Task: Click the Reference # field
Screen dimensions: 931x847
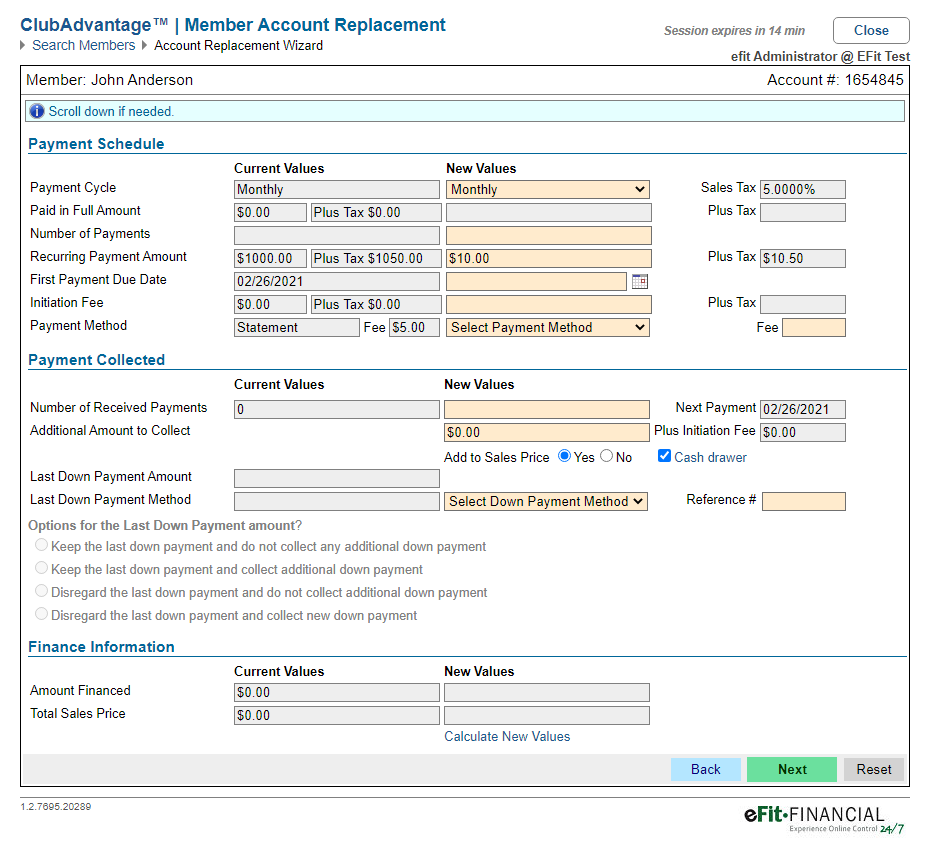Action: coord(804,502)
